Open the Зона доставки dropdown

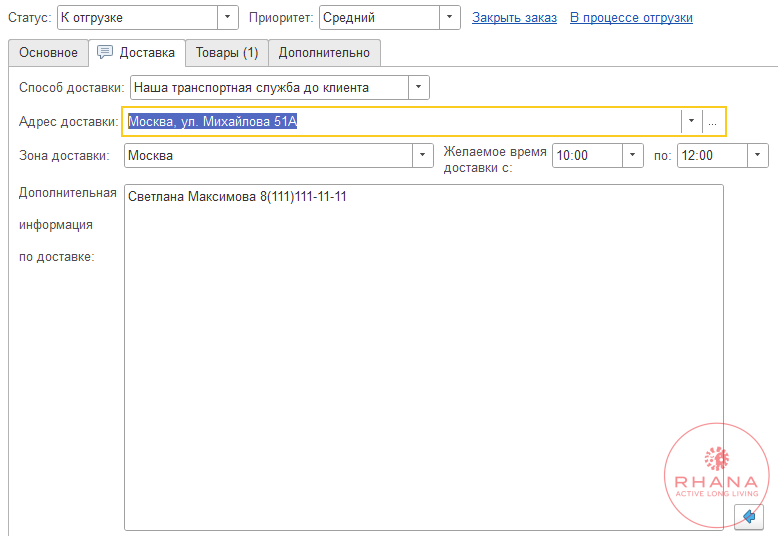(x=423, y=155)
